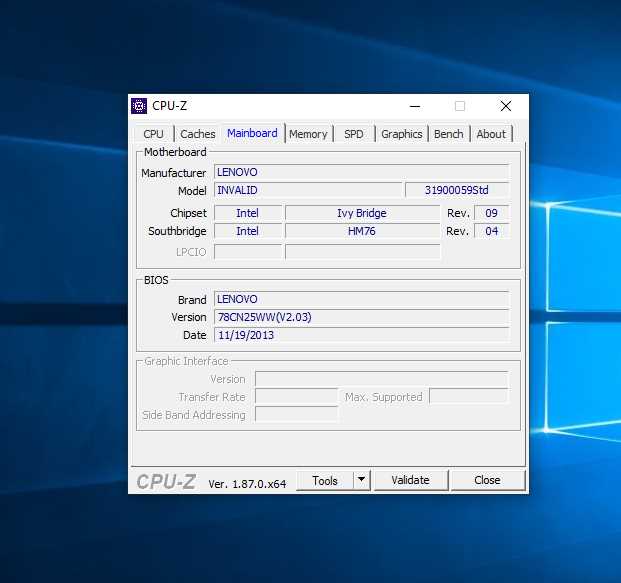Image resolution: width=621 pixels, height=583 pixels.
Task: Switch to the Graphics tab
Action: pyautogui.click(x=402, y=134)
